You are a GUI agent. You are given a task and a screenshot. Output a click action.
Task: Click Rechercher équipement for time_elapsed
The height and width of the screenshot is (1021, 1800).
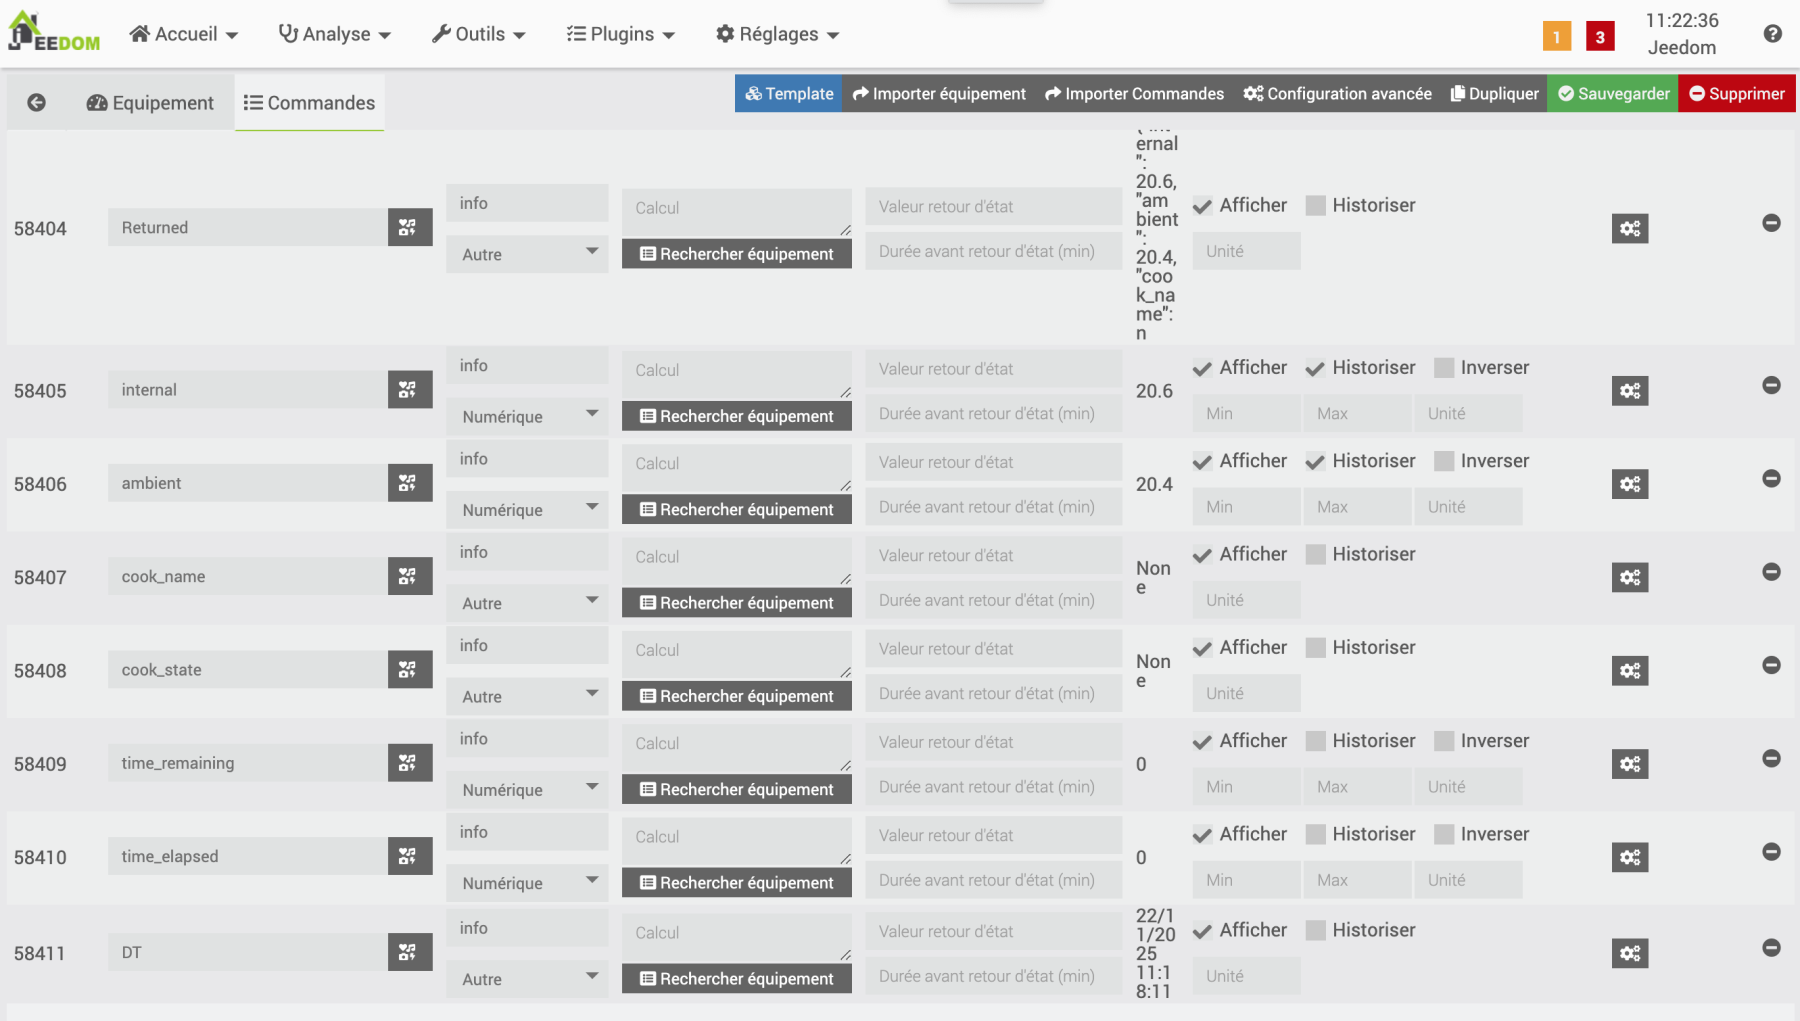click(x=736, y=883)
